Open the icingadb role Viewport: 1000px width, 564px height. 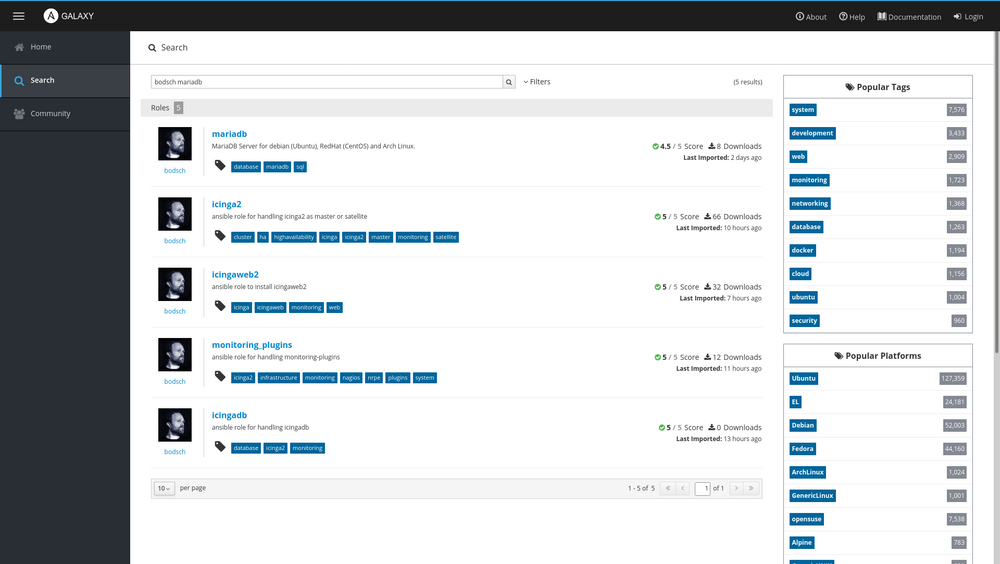point(229,415)
